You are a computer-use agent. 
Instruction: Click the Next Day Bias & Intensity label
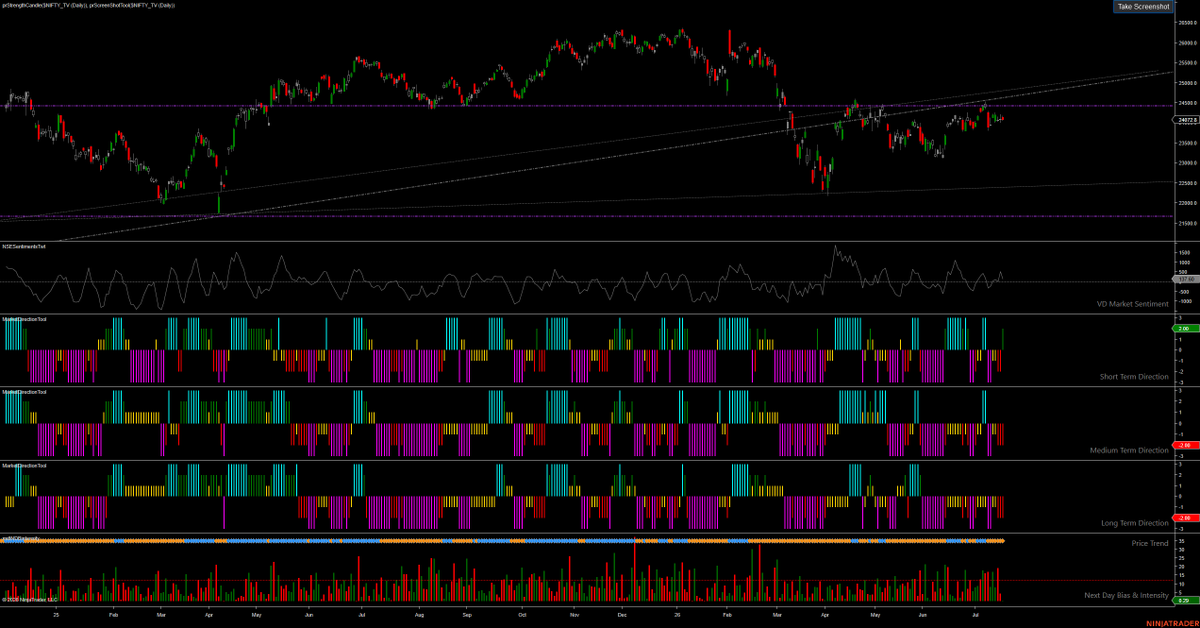(1126, 595)
